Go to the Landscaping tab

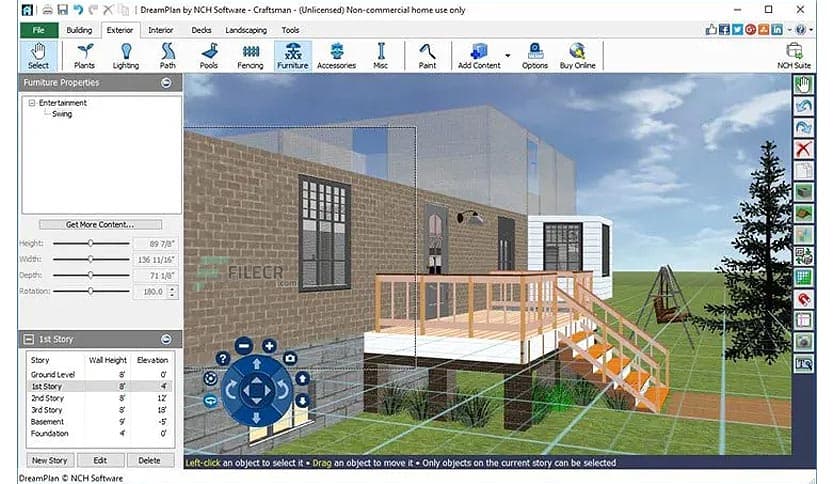coord(246,30)
